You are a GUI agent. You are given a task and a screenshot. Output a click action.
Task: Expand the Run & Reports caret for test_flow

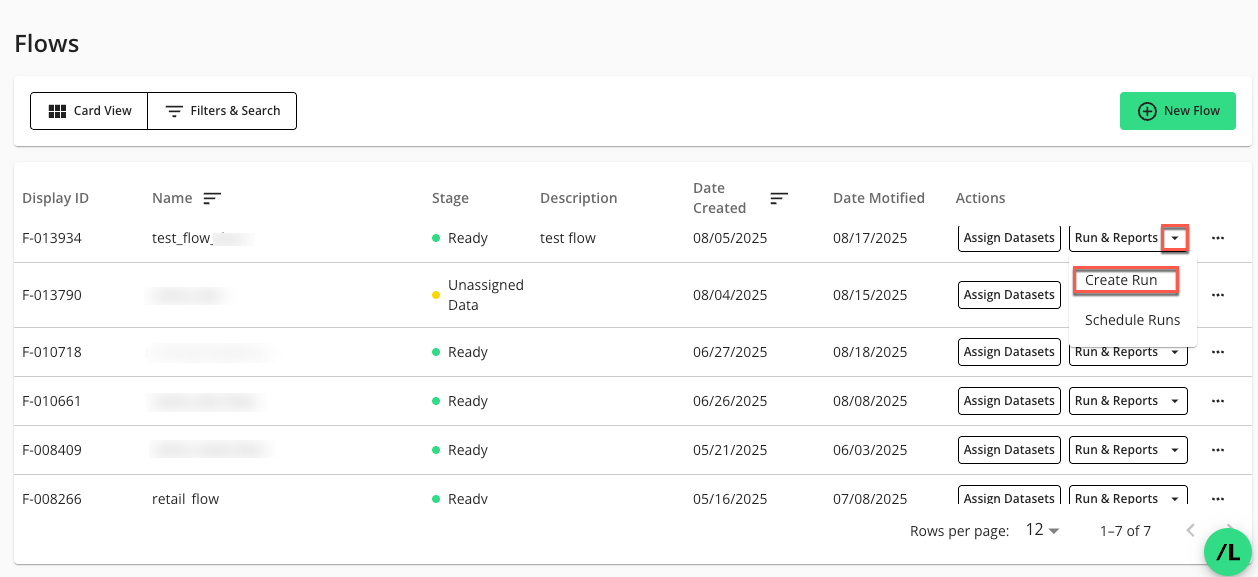(1174, 237)
